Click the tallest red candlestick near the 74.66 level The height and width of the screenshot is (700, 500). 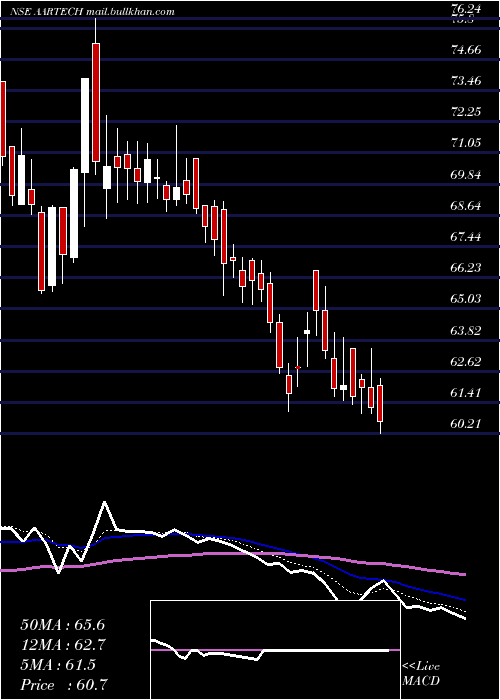tap(96, 102)
